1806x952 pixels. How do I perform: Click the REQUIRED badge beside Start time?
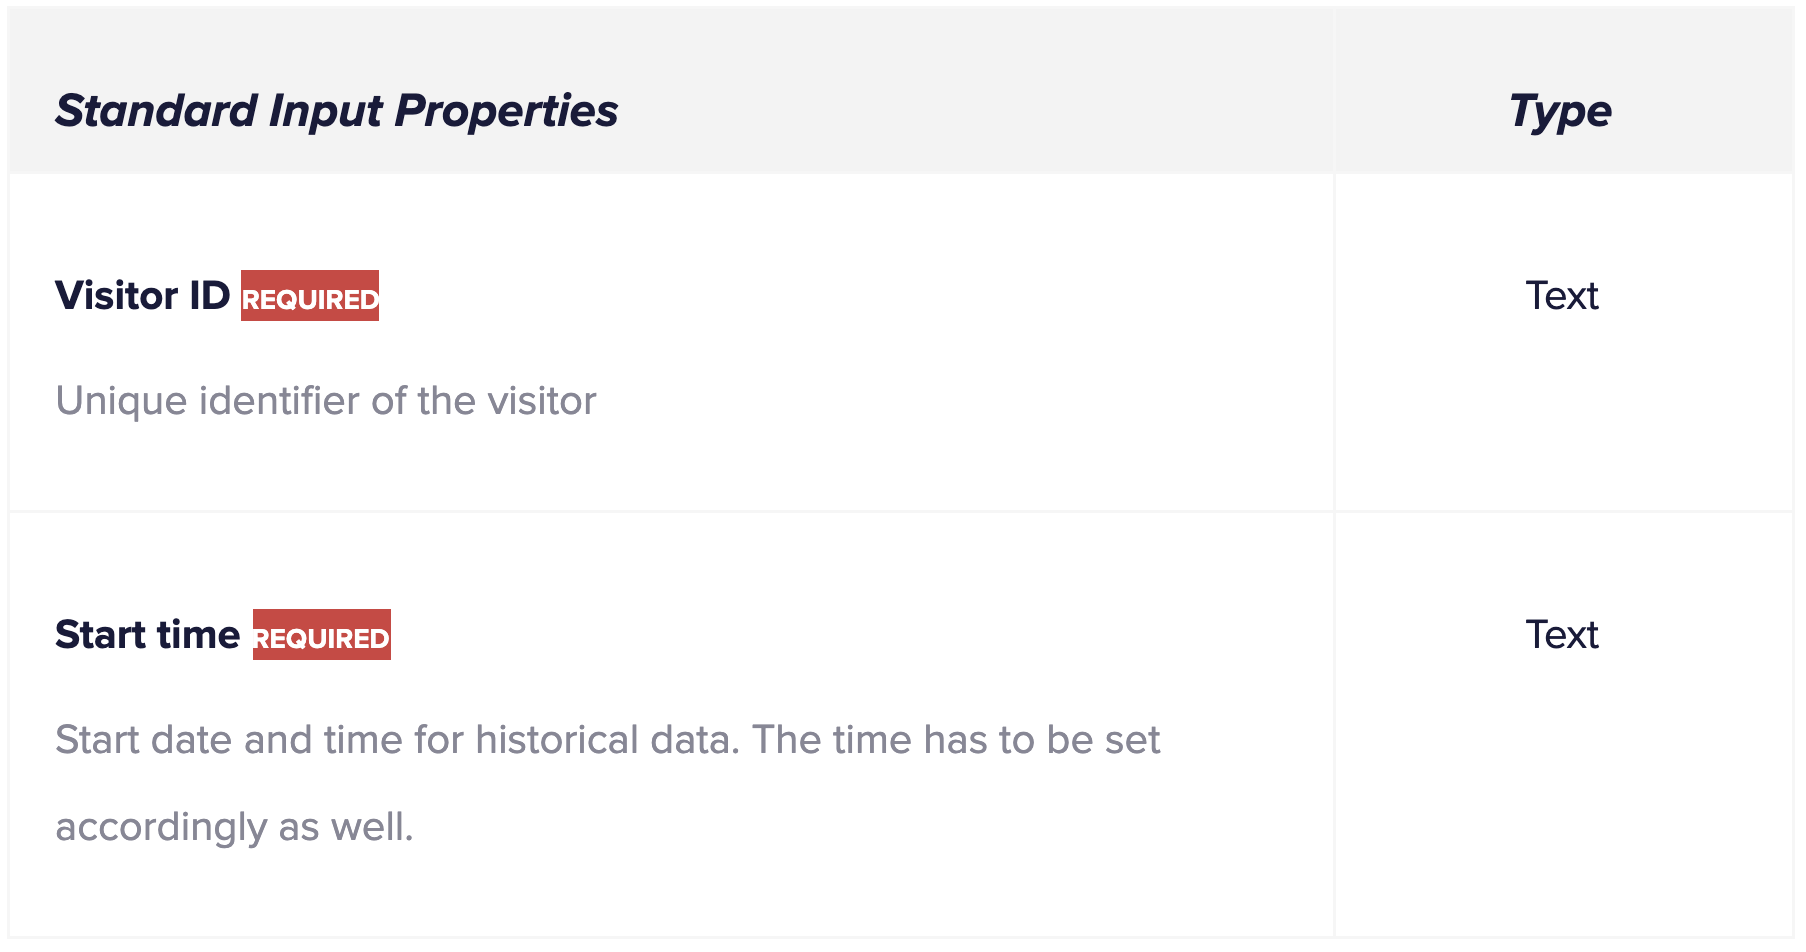[322, 635]
